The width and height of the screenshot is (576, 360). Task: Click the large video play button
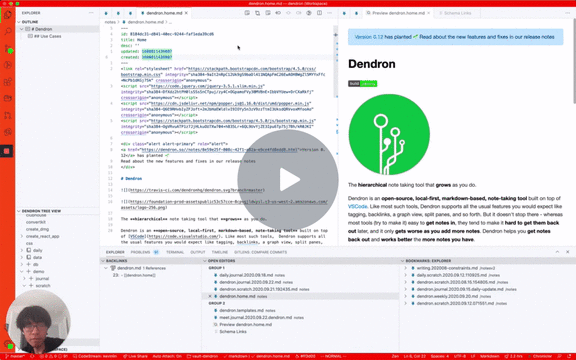[288, 180]
